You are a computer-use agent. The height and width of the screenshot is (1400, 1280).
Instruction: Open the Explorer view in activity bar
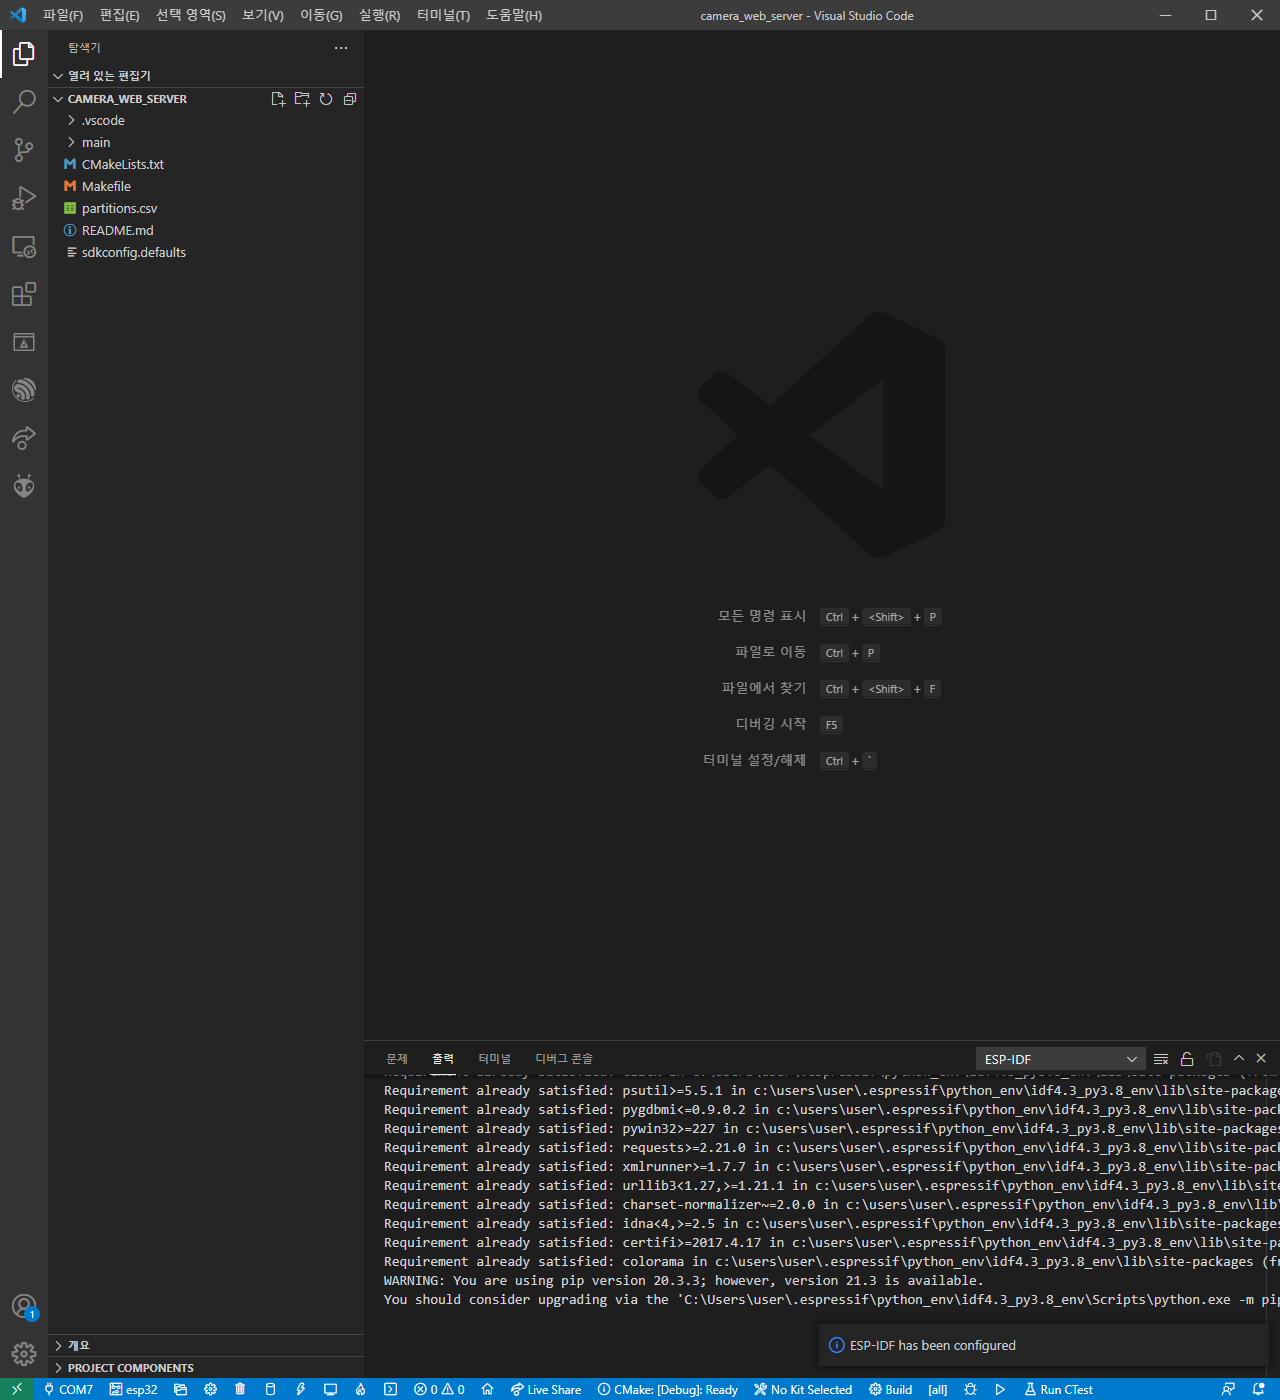click(x=24, y=54)
